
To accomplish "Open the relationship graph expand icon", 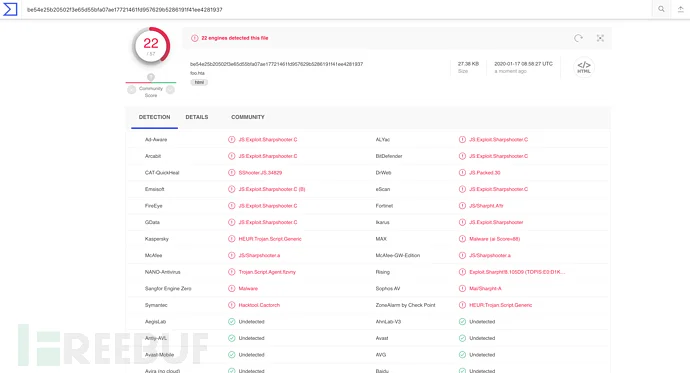I will 600,38.
